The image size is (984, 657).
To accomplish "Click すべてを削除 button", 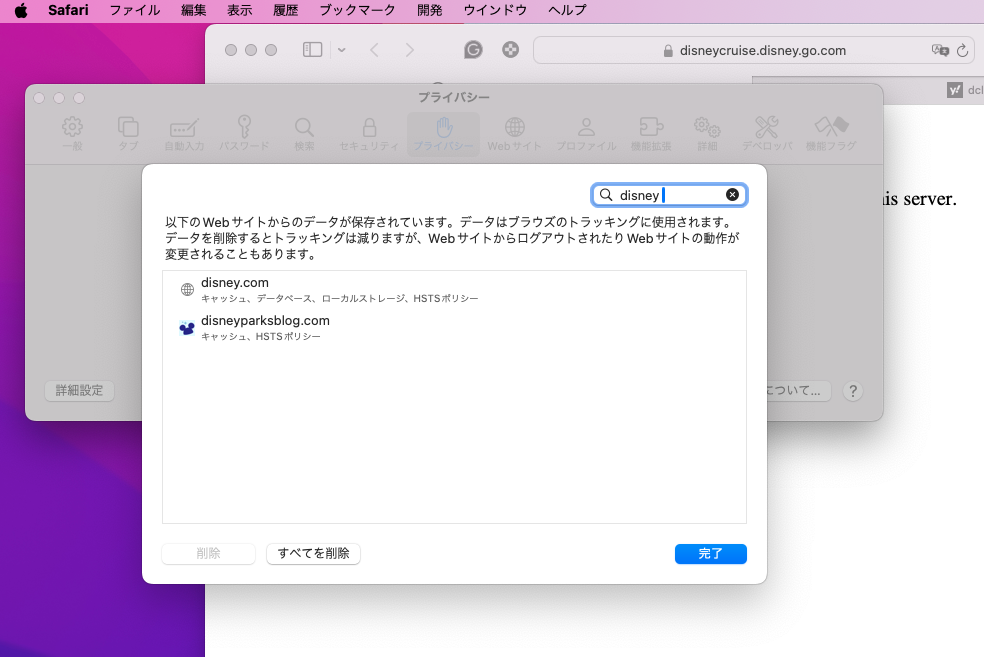I will point(313,553).
